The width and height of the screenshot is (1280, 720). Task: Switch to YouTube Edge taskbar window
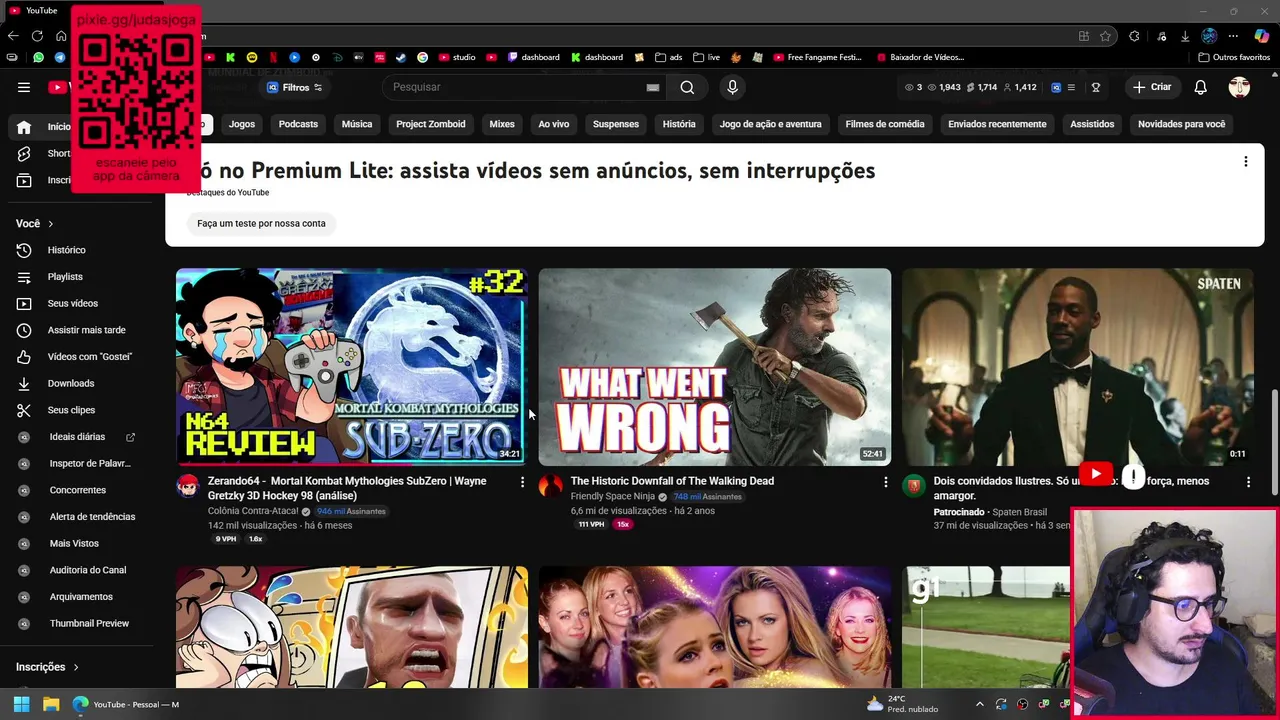[126, 705]
